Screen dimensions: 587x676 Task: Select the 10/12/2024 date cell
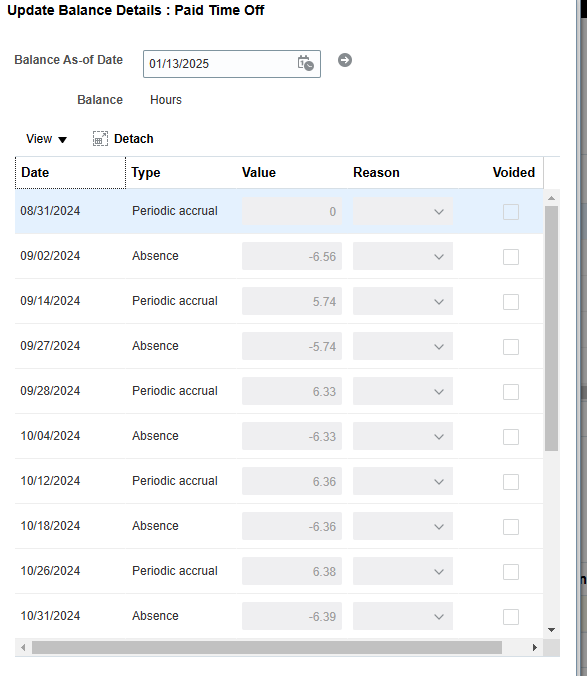(50, 481)
